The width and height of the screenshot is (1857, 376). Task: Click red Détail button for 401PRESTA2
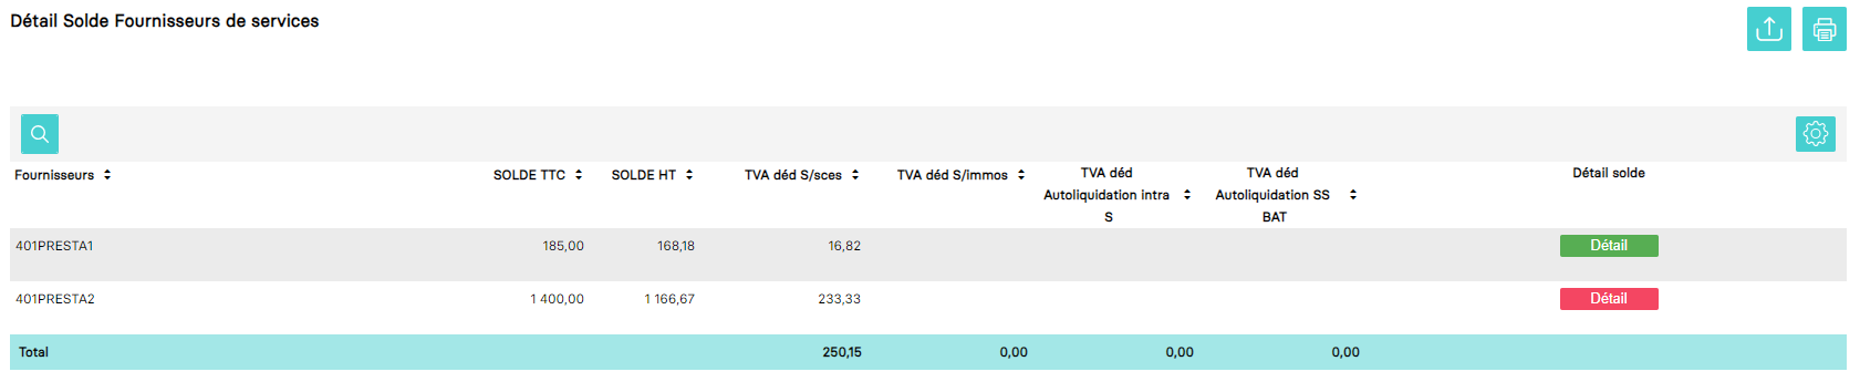[x=1609, y=299]
